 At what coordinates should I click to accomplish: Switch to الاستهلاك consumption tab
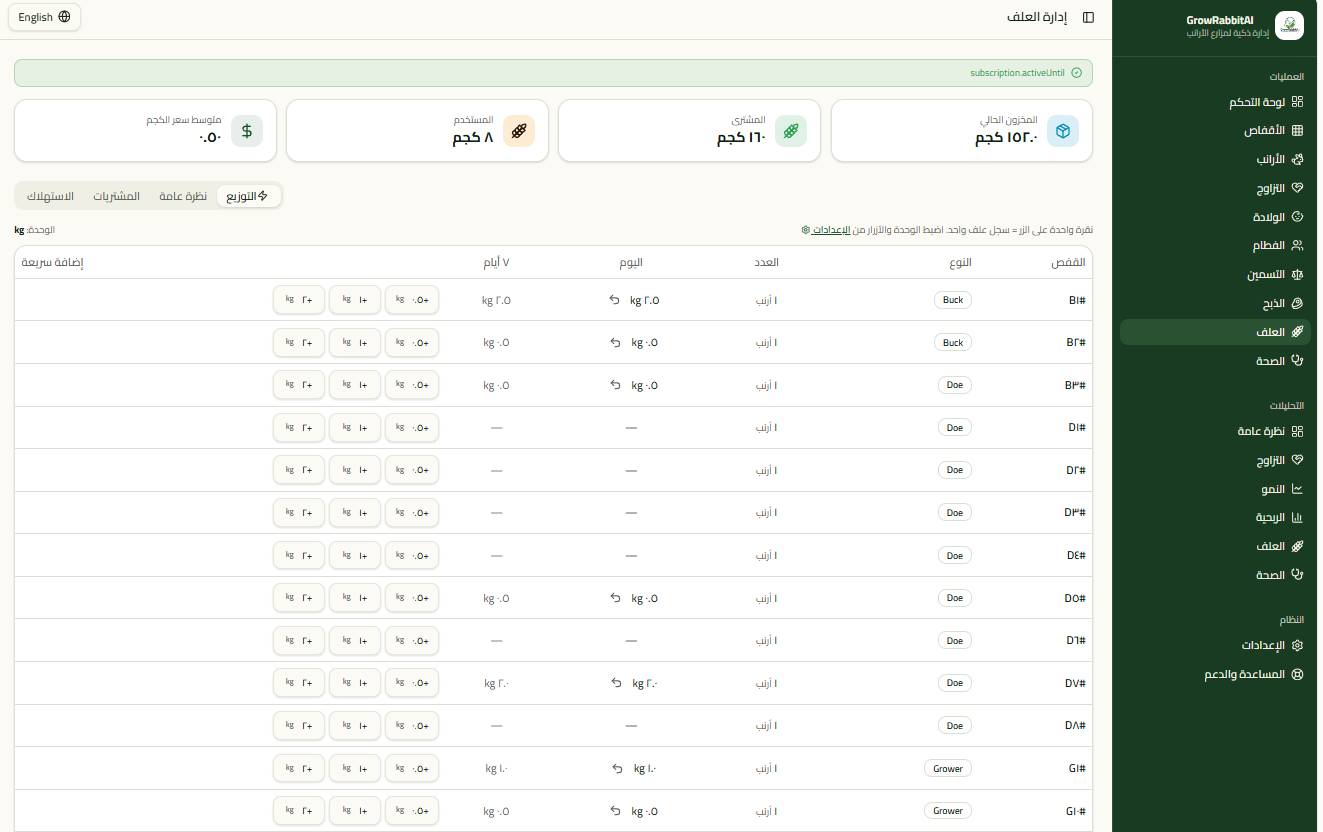pos(50,196)
